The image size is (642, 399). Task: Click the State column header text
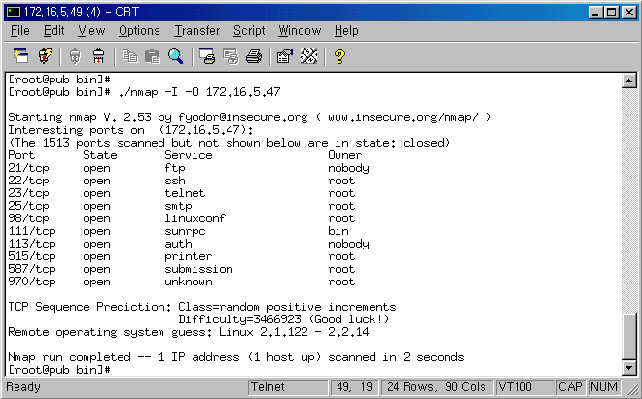click(x=100, y=155)
